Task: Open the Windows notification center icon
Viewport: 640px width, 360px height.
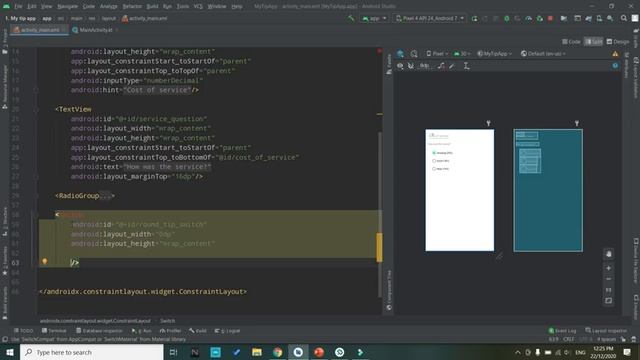Action: 627,352
